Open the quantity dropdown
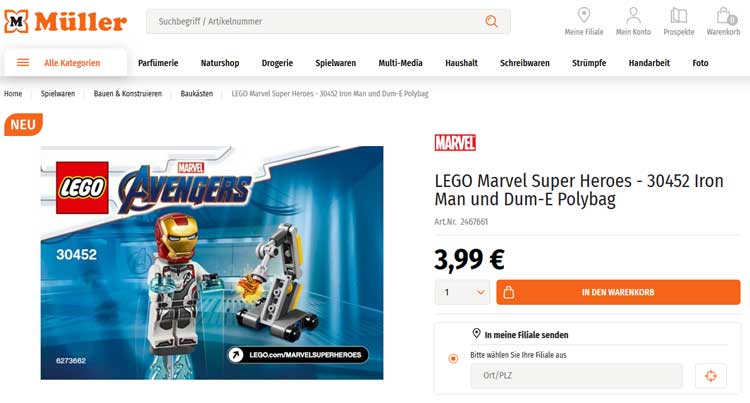Image resolution: width=750 pixels, height=403 pixels. 462,292
